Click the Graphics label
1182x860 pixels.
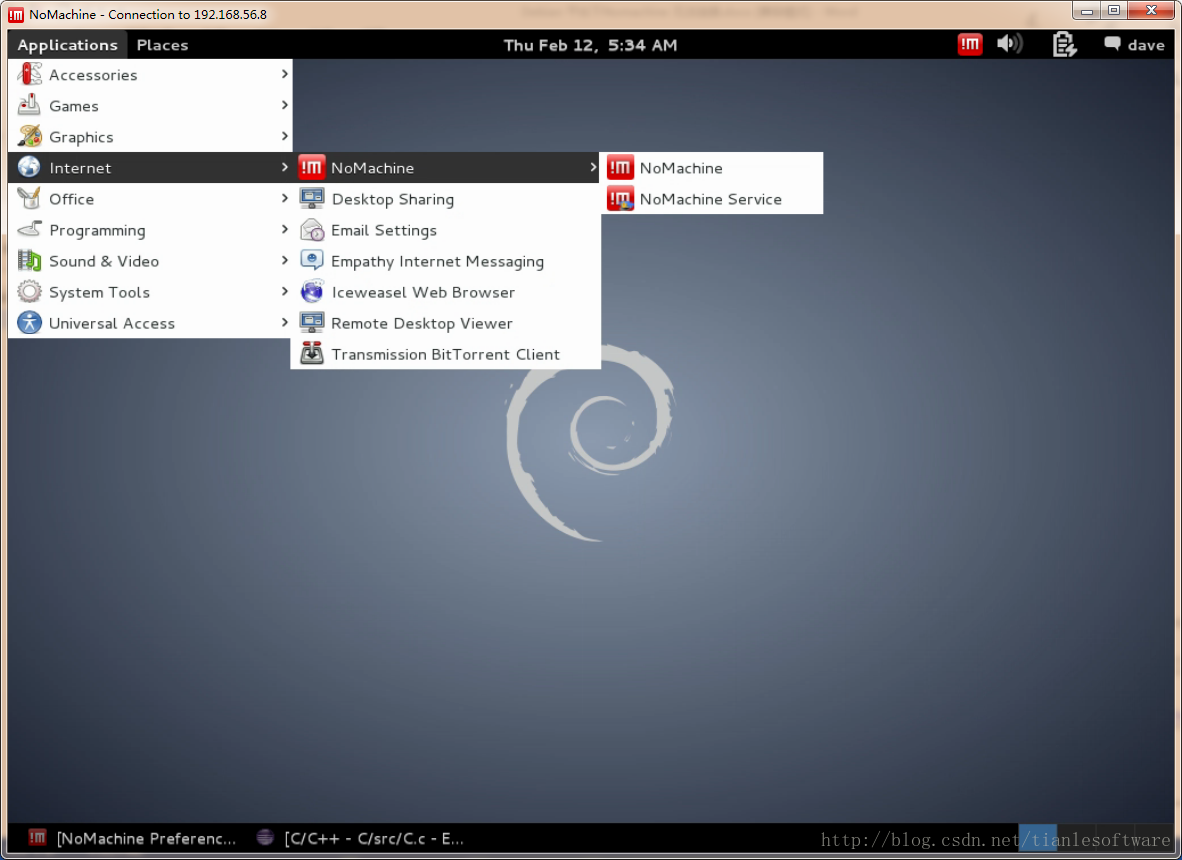coord(81,137)
